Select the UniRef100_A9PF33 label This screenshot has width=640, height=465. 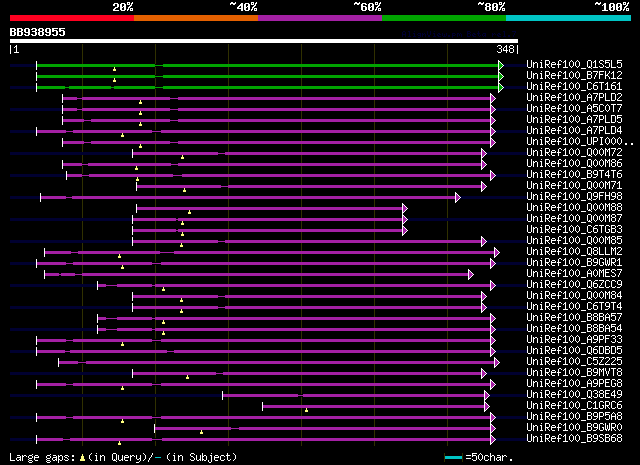(574, 339)
